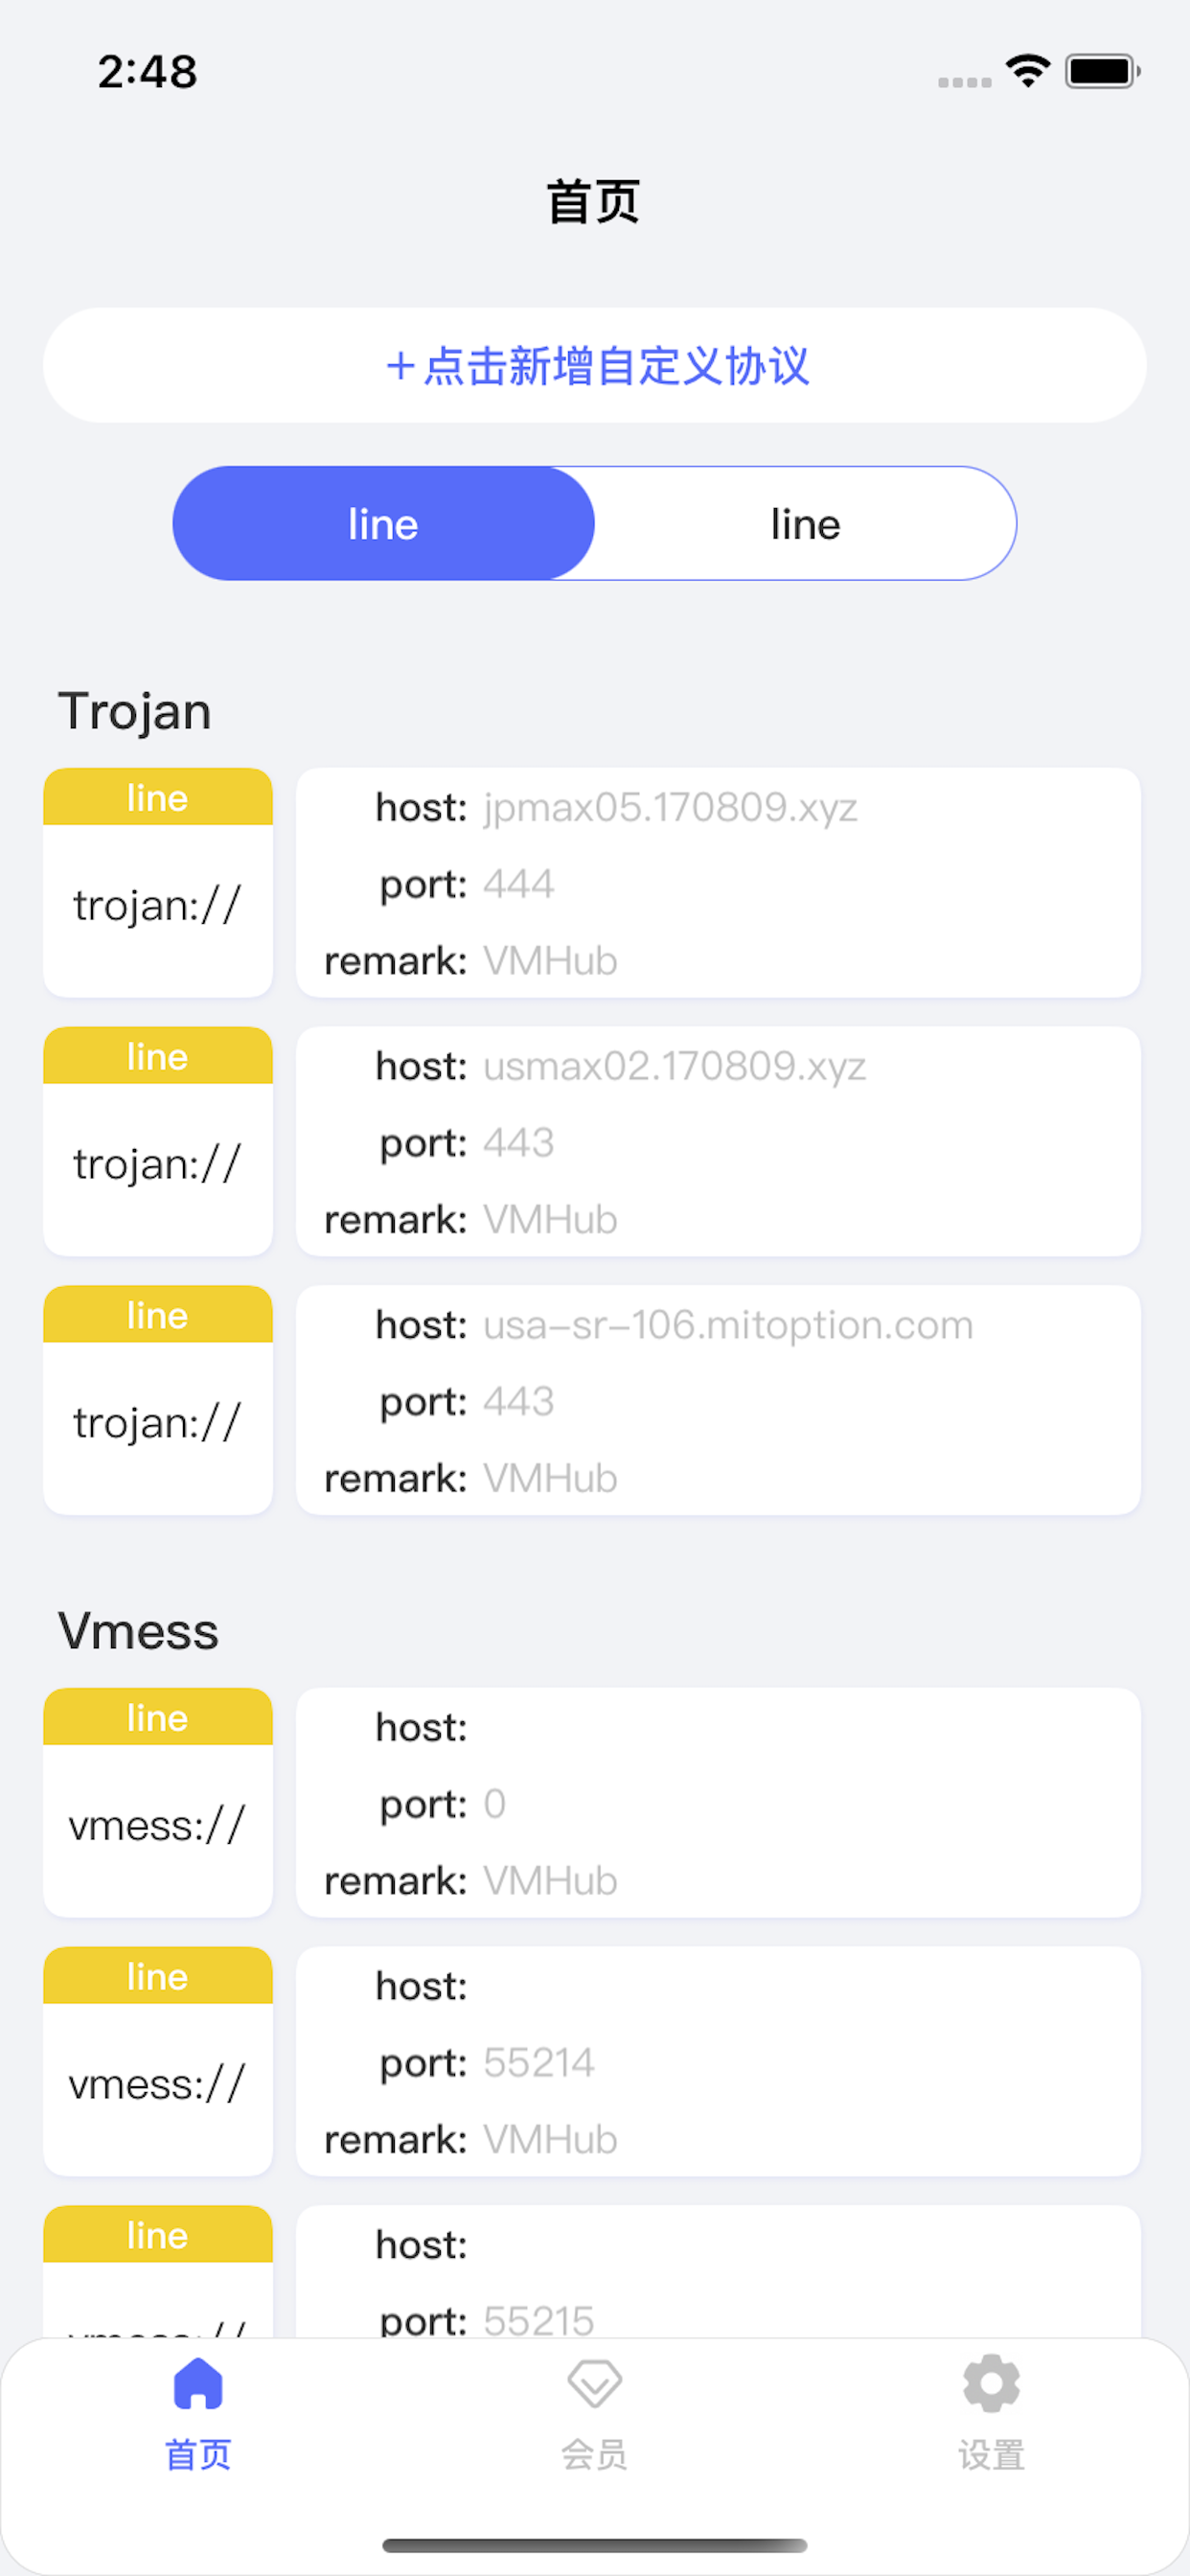Tap the home icon in tab bar
This screenshot has width=1190, height=2576.
click(198, 2384)
